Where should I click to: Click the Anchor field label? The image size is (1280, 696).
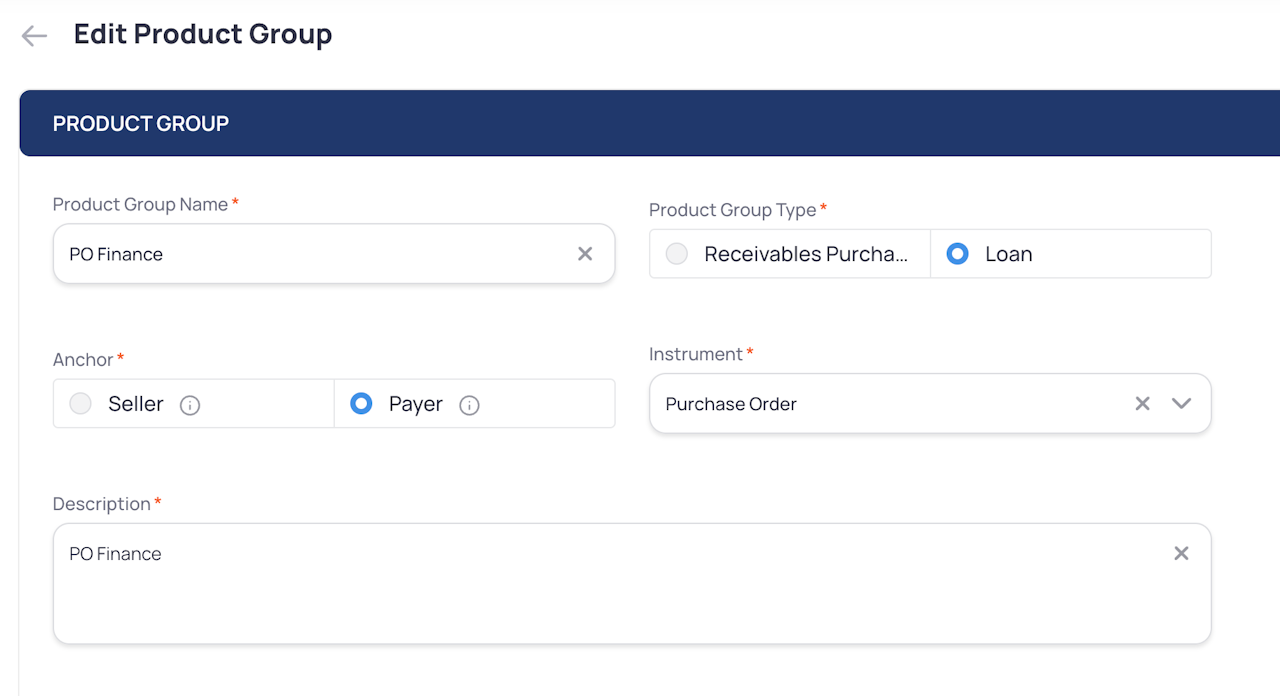(x=83, y=359)
